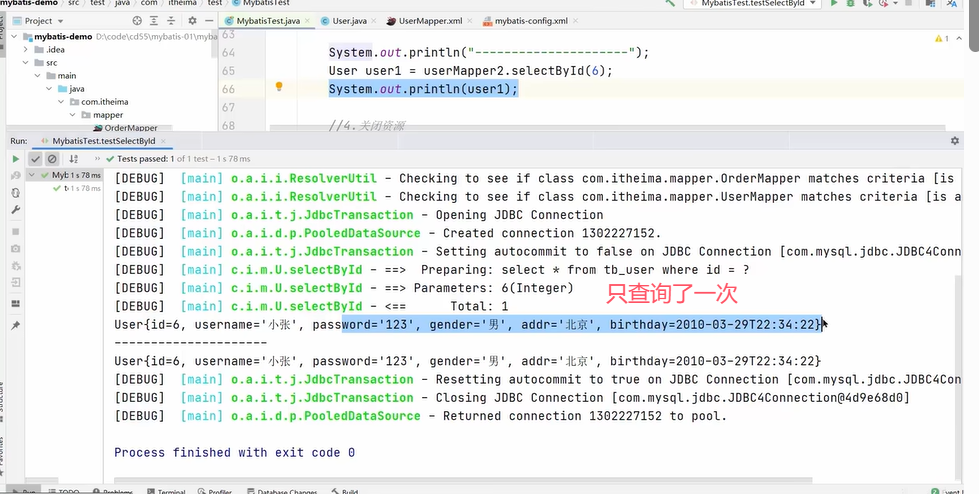The width and height of the screenshot is (979, 494).
Task: Collapse the mybatis-demo root node
Action: 14,37
